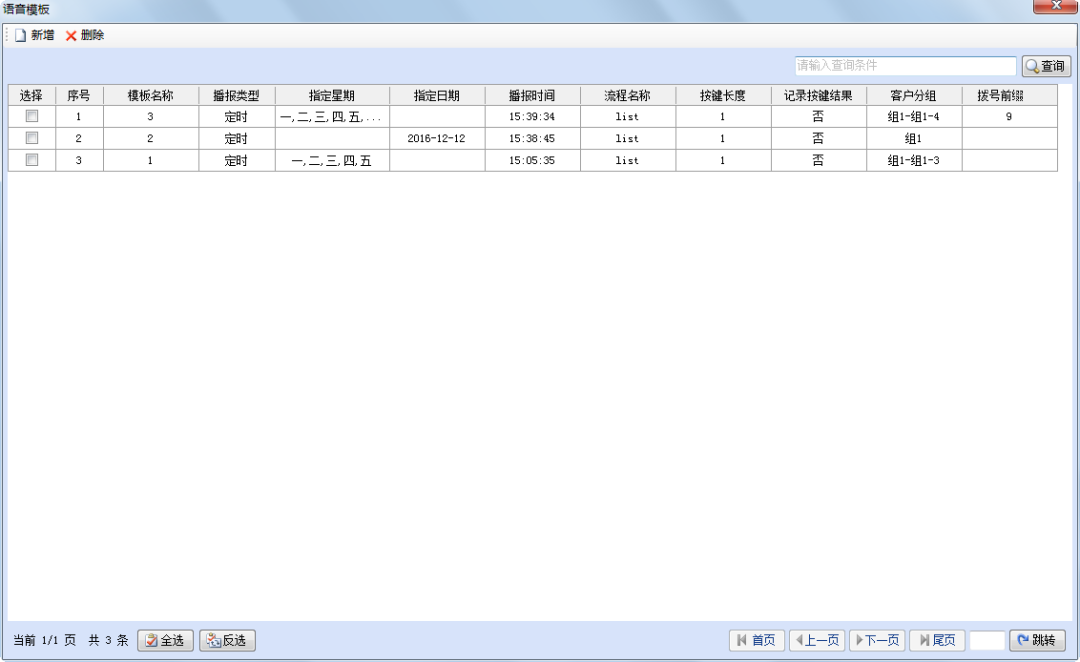This screenshot has width=1080, height=662.
Task: Go to next page with 下一页
Action: (x=876, y=640)
